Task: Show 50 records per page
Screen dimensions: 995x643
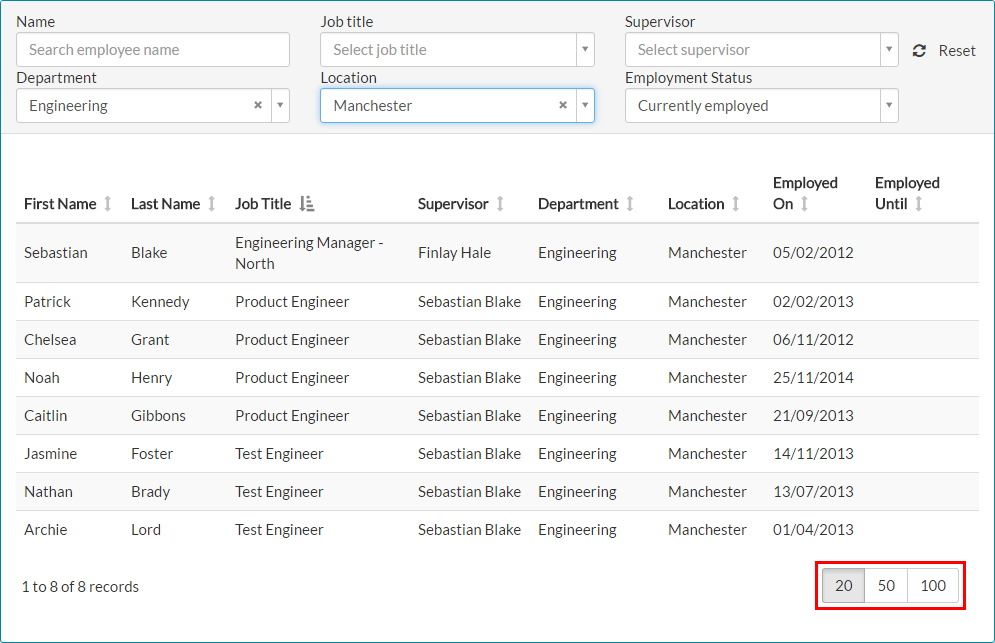Action: tap(886, 586)
